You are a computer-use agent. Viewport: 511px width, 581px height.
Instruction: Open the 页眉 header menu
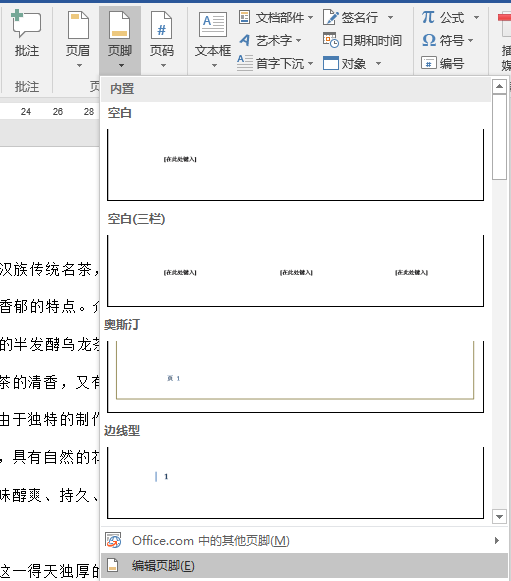click(78, 40)
